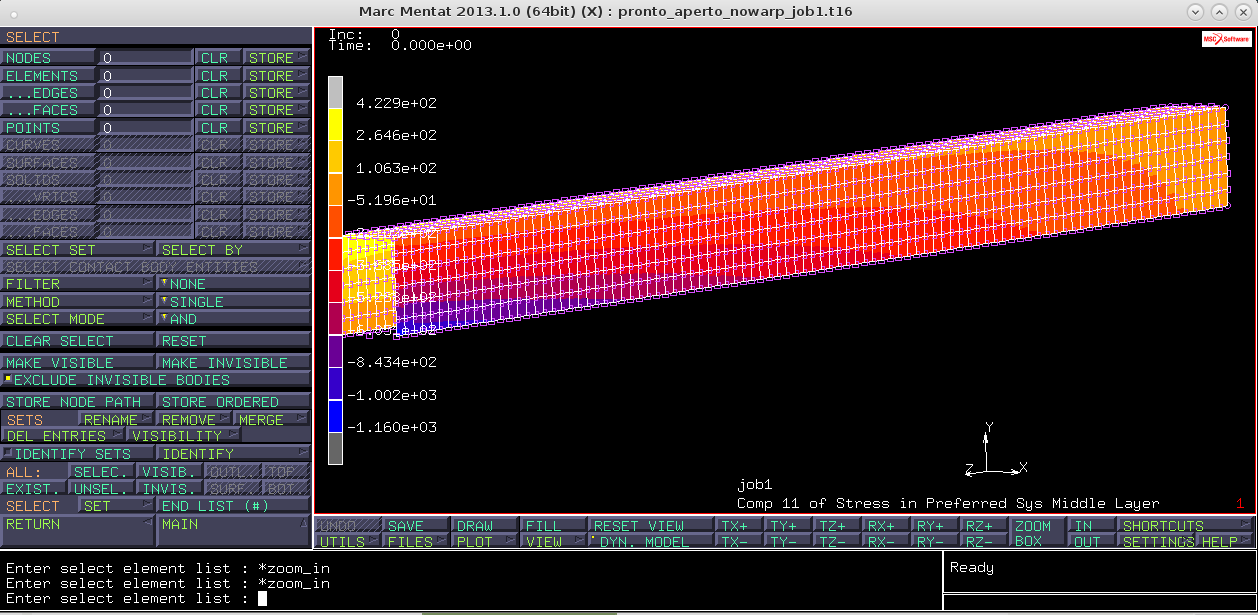Click the legend value 4.229e+02
1258x615 pixels.
point(397,103)
